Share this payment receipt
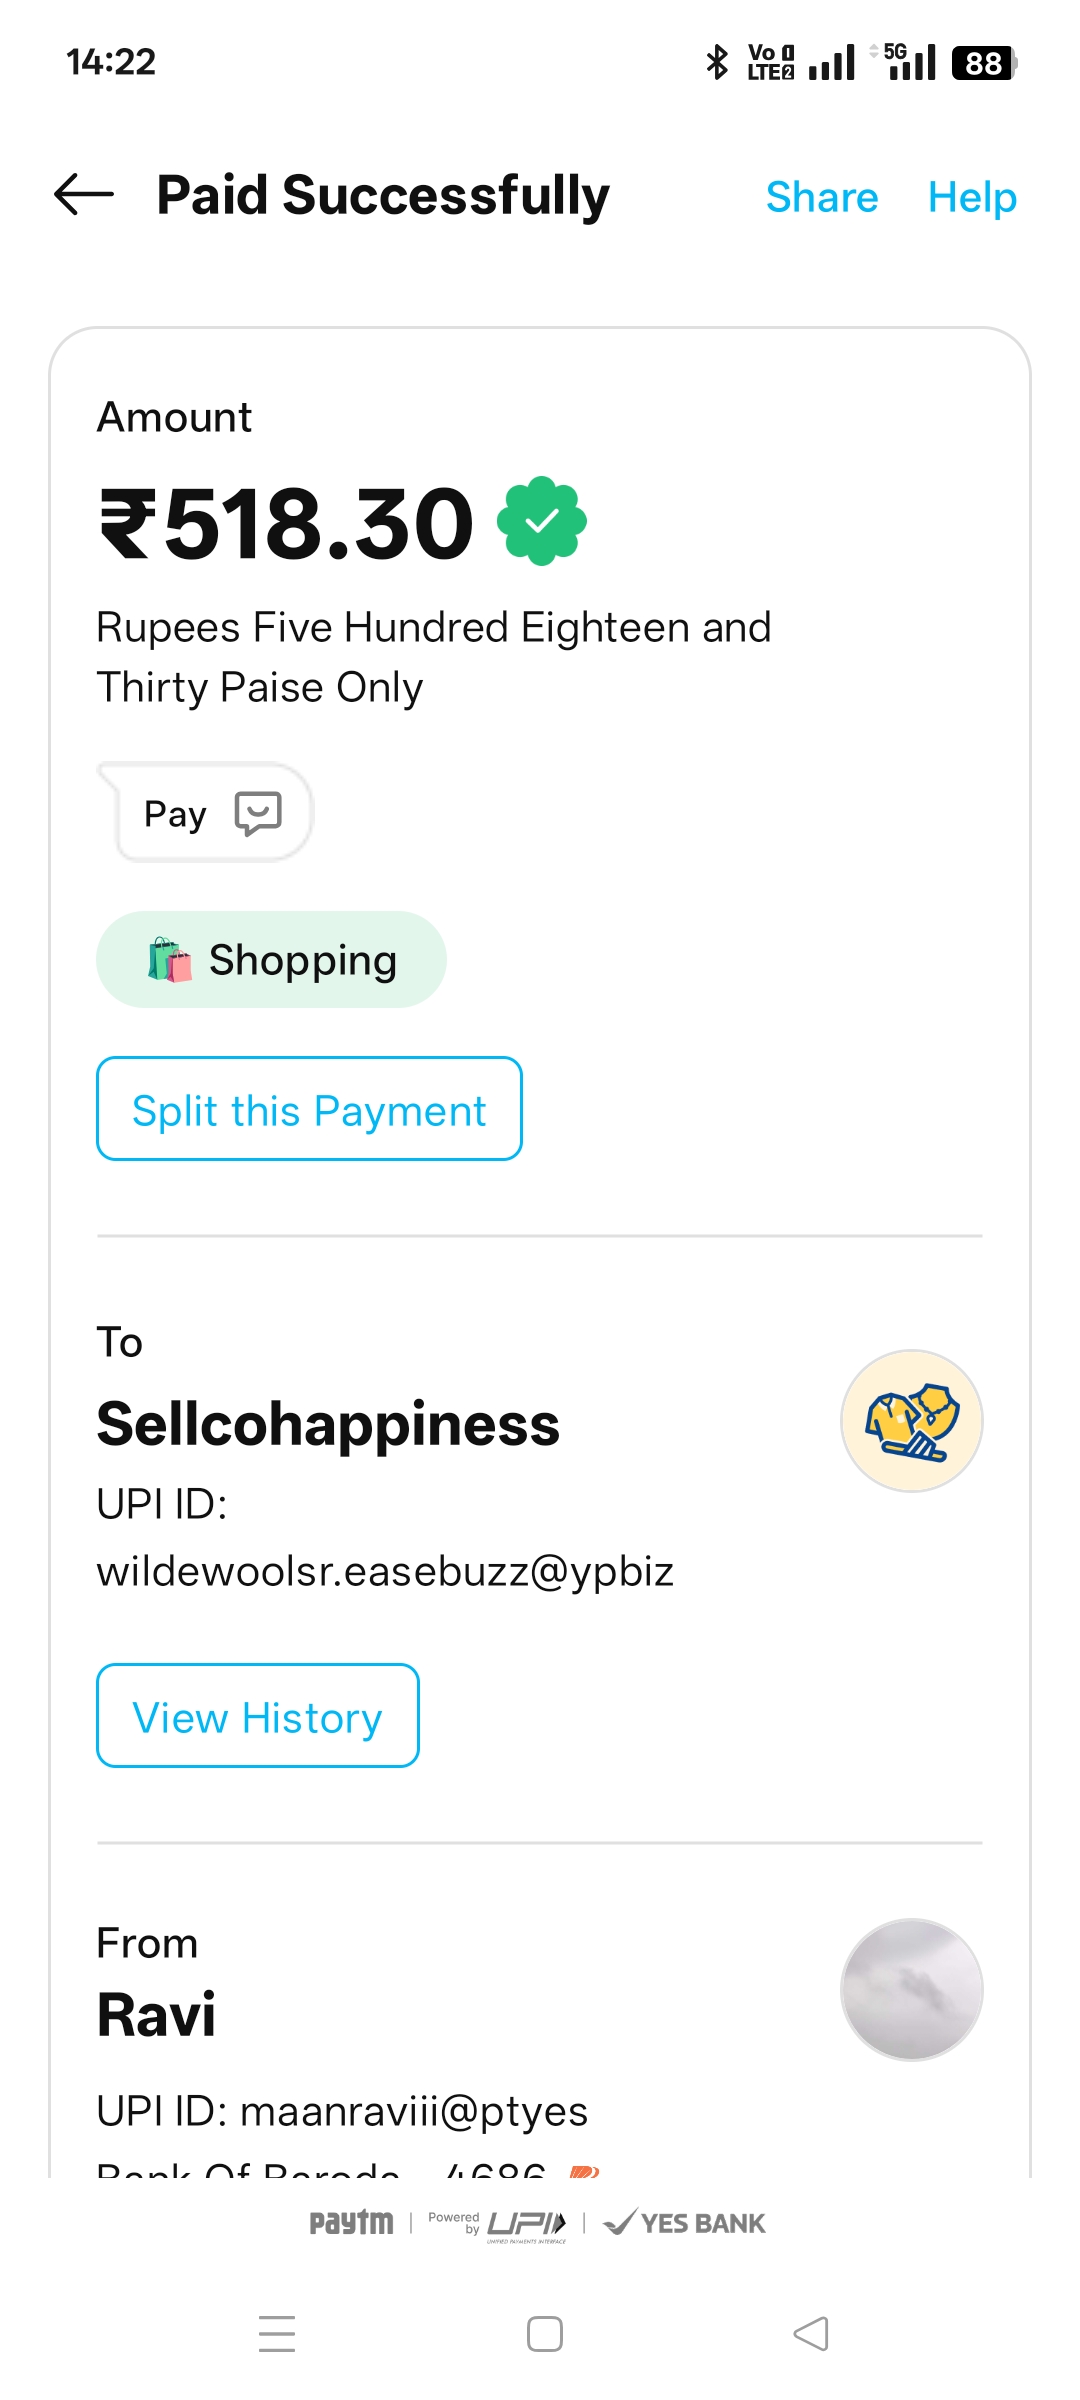1080x2400 pixels. pyautogui.click(x=822, y=197)
